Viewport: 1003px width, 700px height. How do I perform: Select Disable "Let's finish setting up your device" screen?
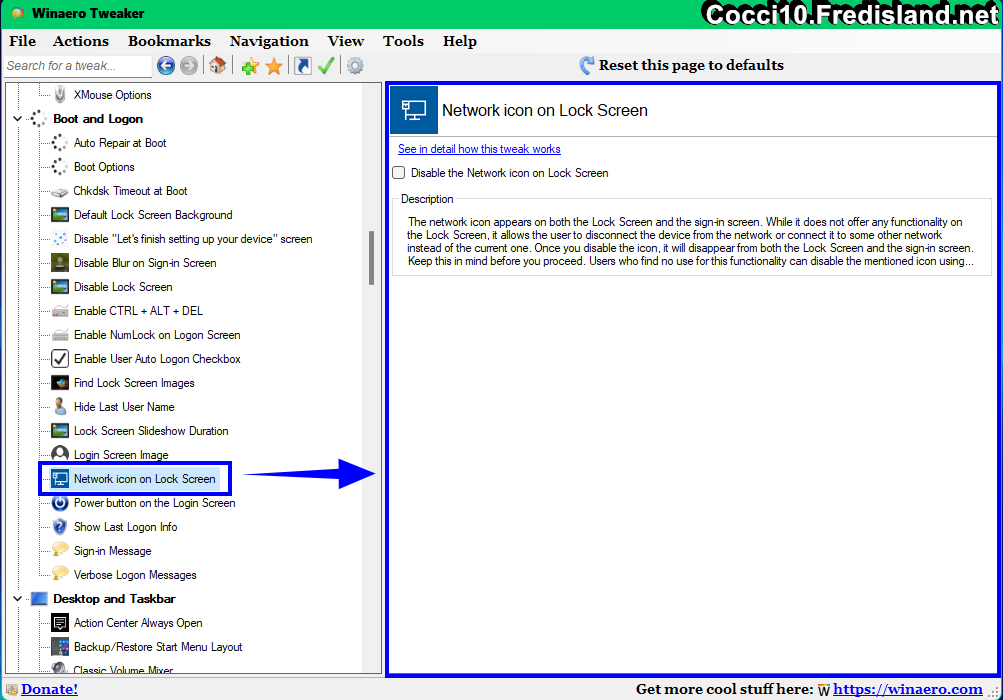point(193,239)
